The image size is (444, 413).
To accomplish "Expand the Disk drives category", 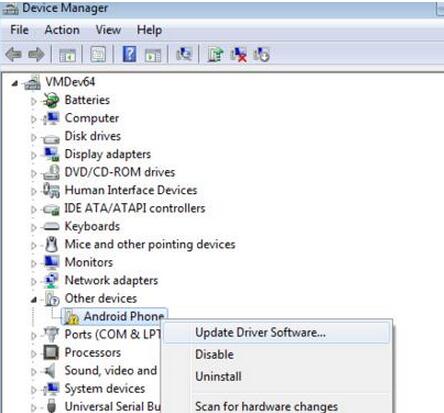I will point(34,137).
